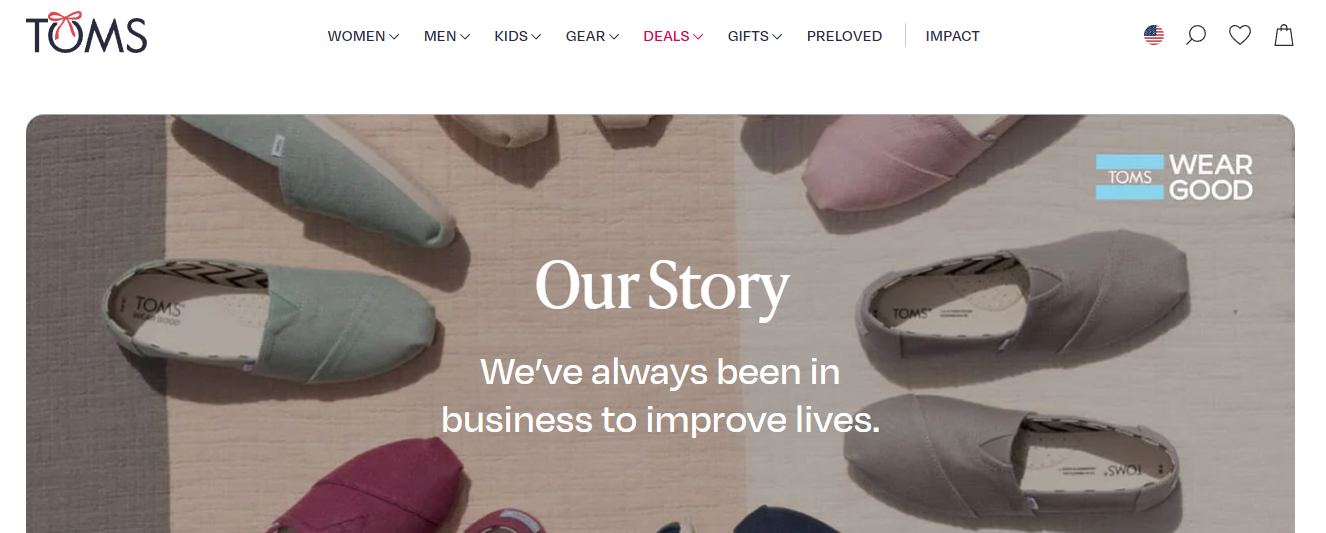Go to the PRELOVED page
Screen dimensions: 1326x533
point(844,36)
